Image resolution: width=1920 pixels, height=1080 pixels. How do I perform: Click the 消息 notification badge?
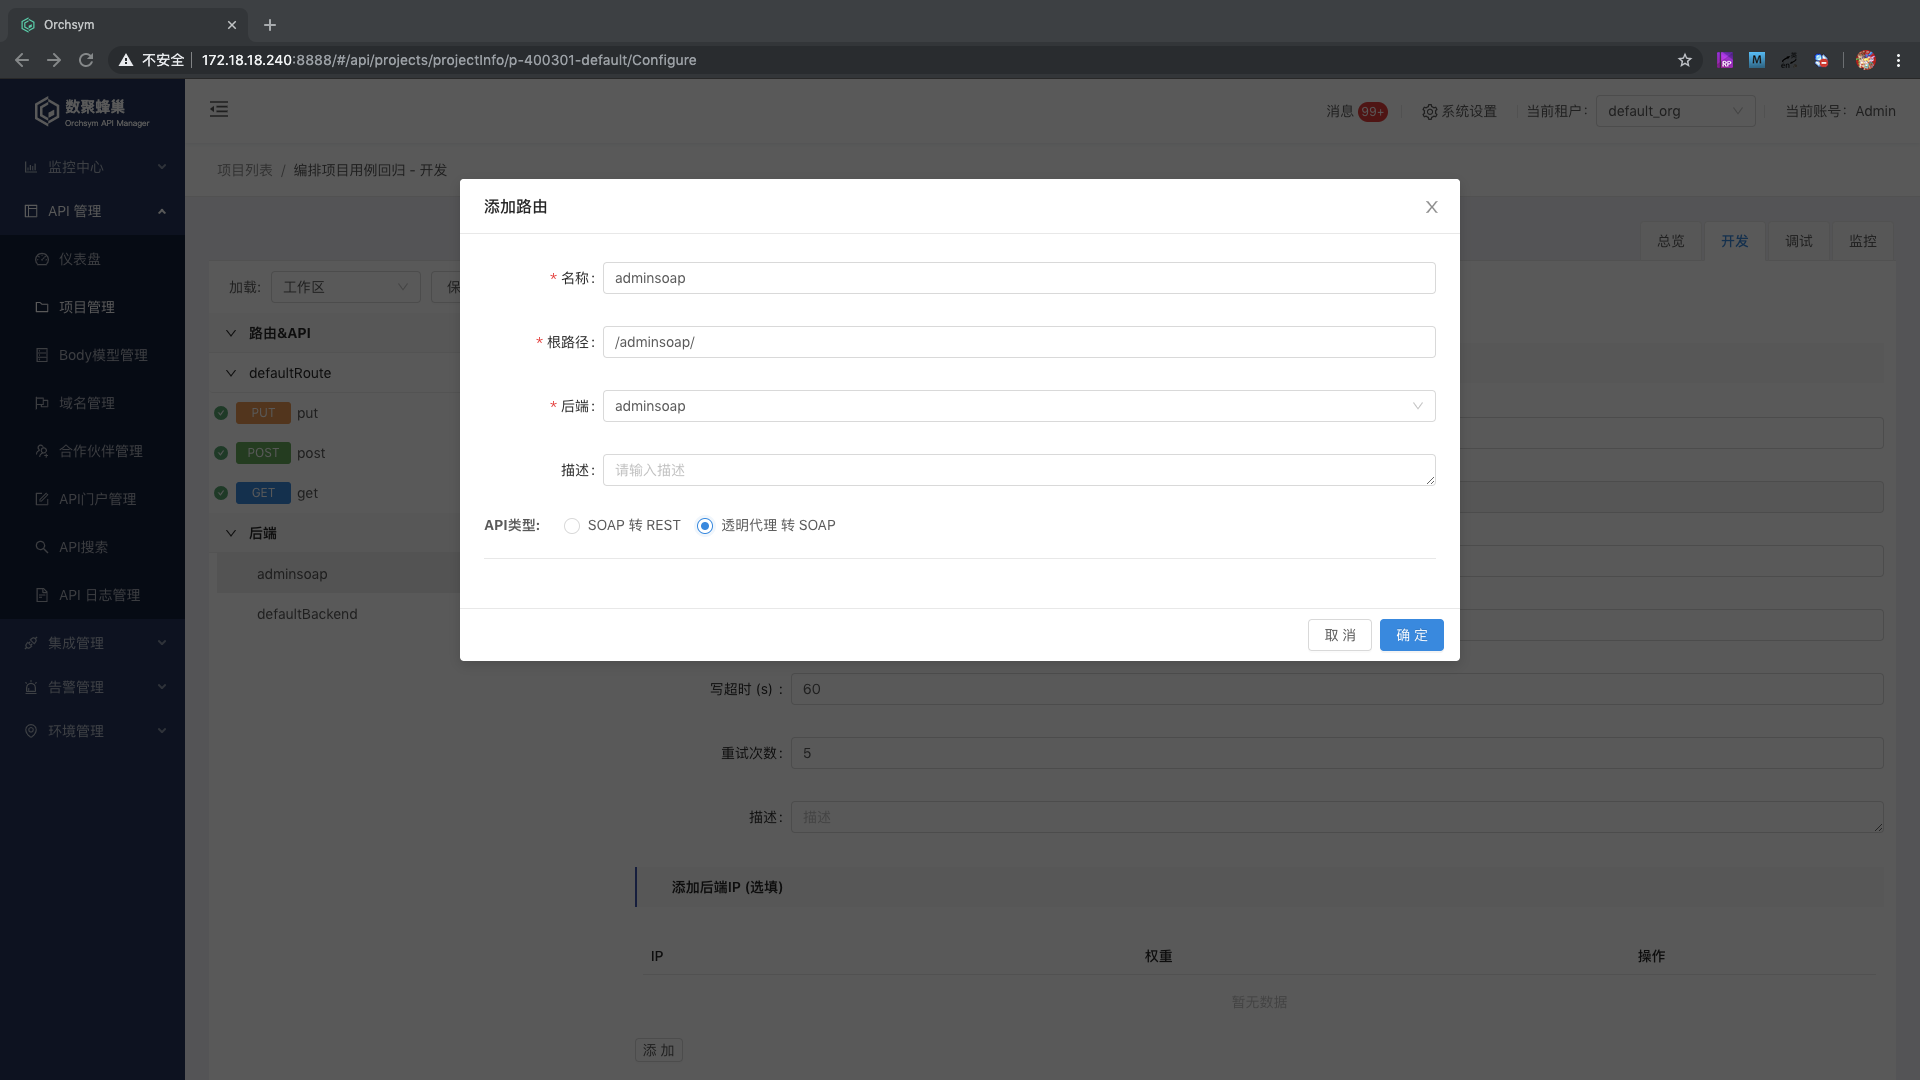point(1372,112)
